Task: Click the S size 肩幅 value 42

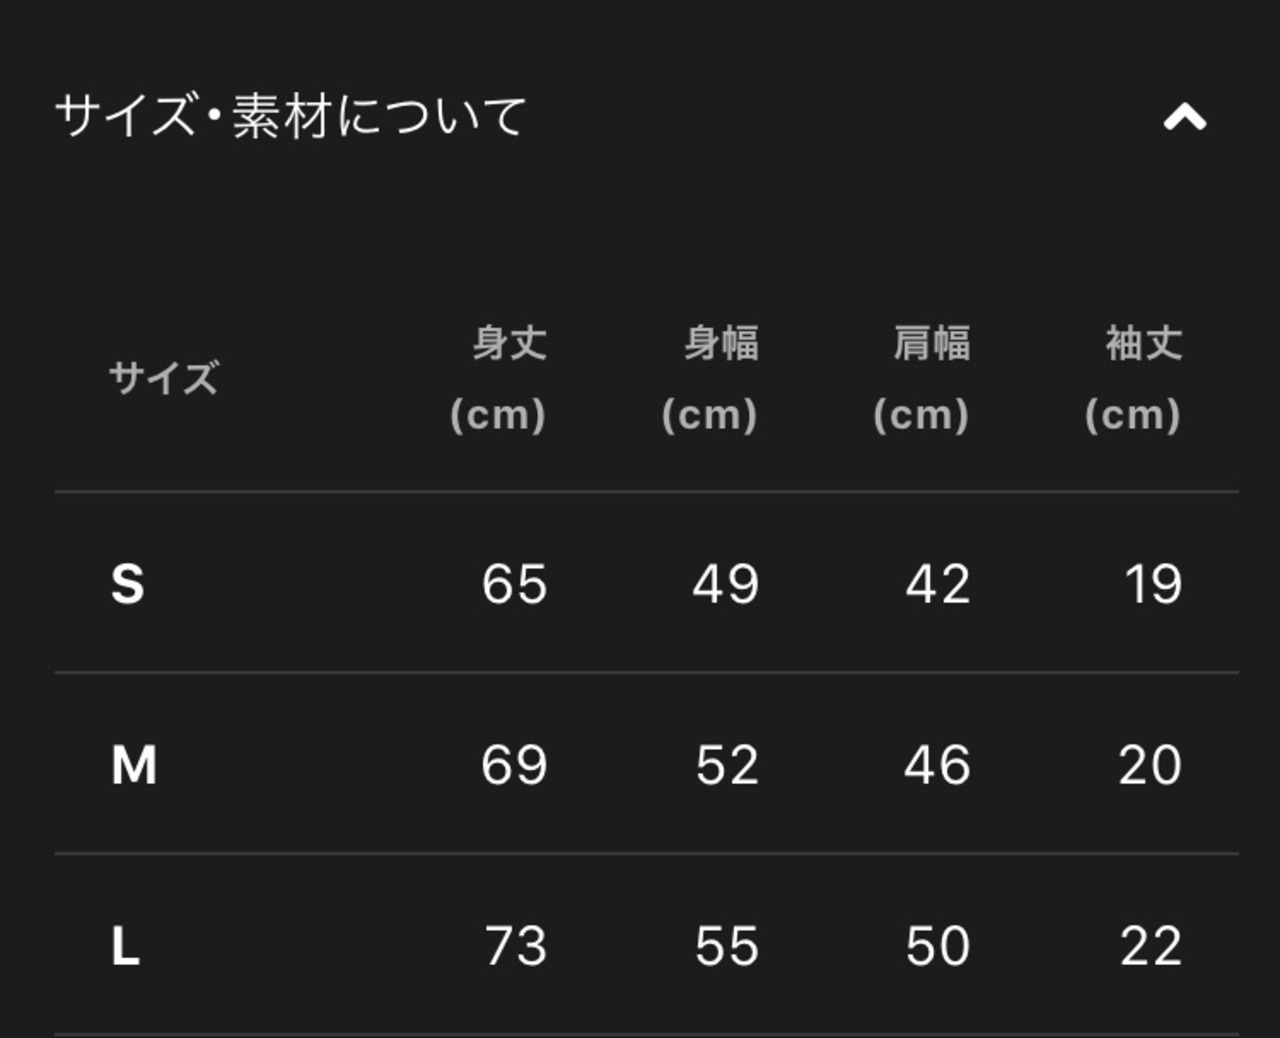Action: pos(938,584)
